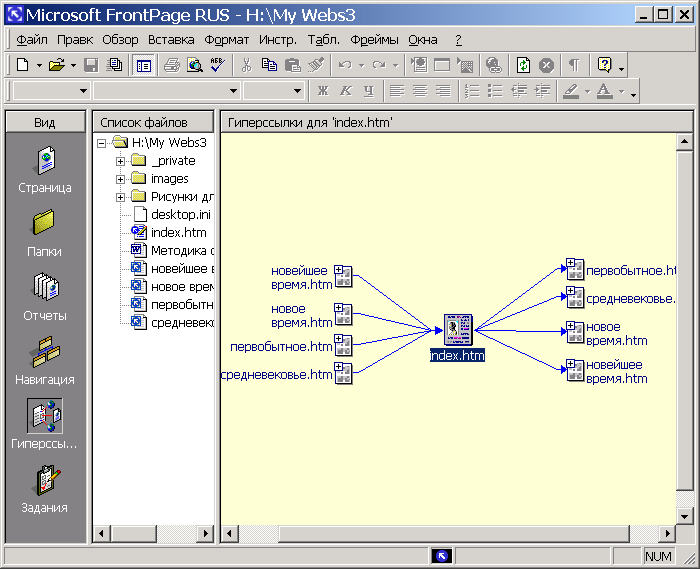Click the Copy toolbar icon
The image size is (700, 569).
(269, 65)
